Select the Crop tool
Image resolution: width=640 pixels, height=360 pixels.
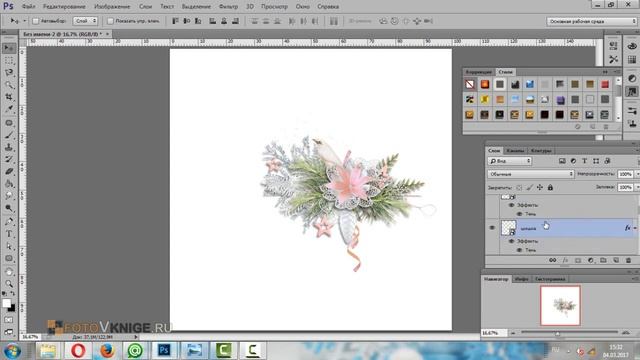(x=9, y=97)
